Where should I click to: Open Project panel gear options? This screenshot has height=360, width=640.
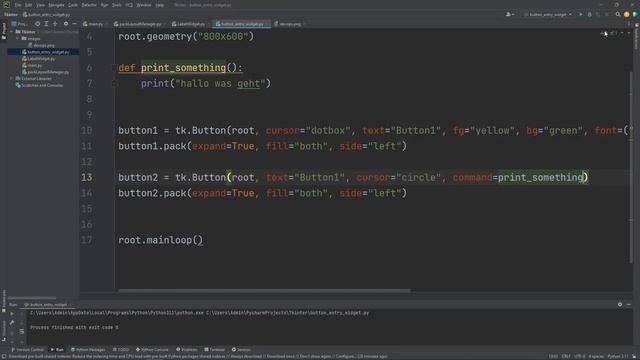coord(66,24)
